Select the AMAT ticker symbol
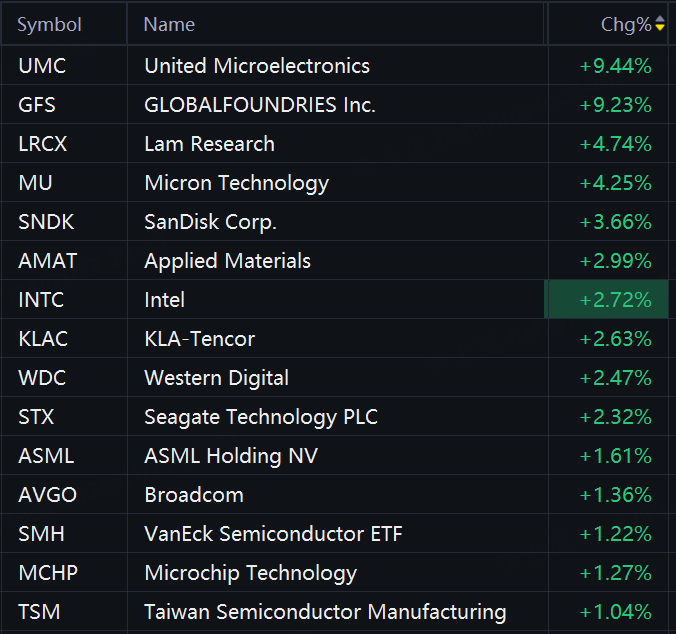676x634 pixels. pos(47,261)
